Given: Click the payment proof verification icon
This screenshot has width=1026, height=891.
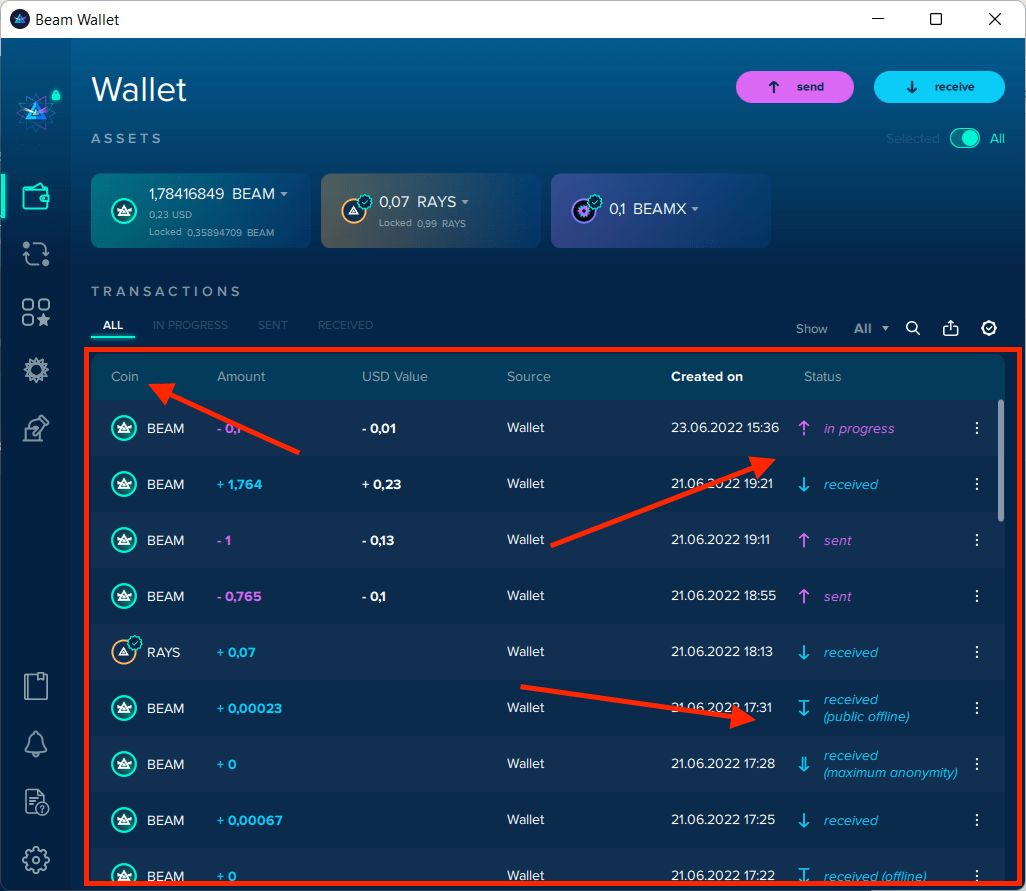Looking at the screenshot, I should tap(989, 328).
